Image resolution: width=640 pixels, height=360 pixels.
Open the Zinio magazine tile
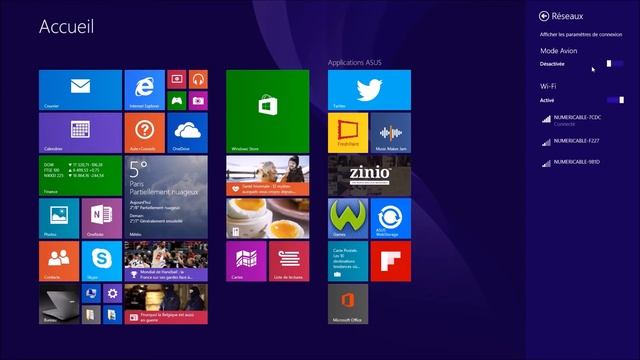point(369,176)
